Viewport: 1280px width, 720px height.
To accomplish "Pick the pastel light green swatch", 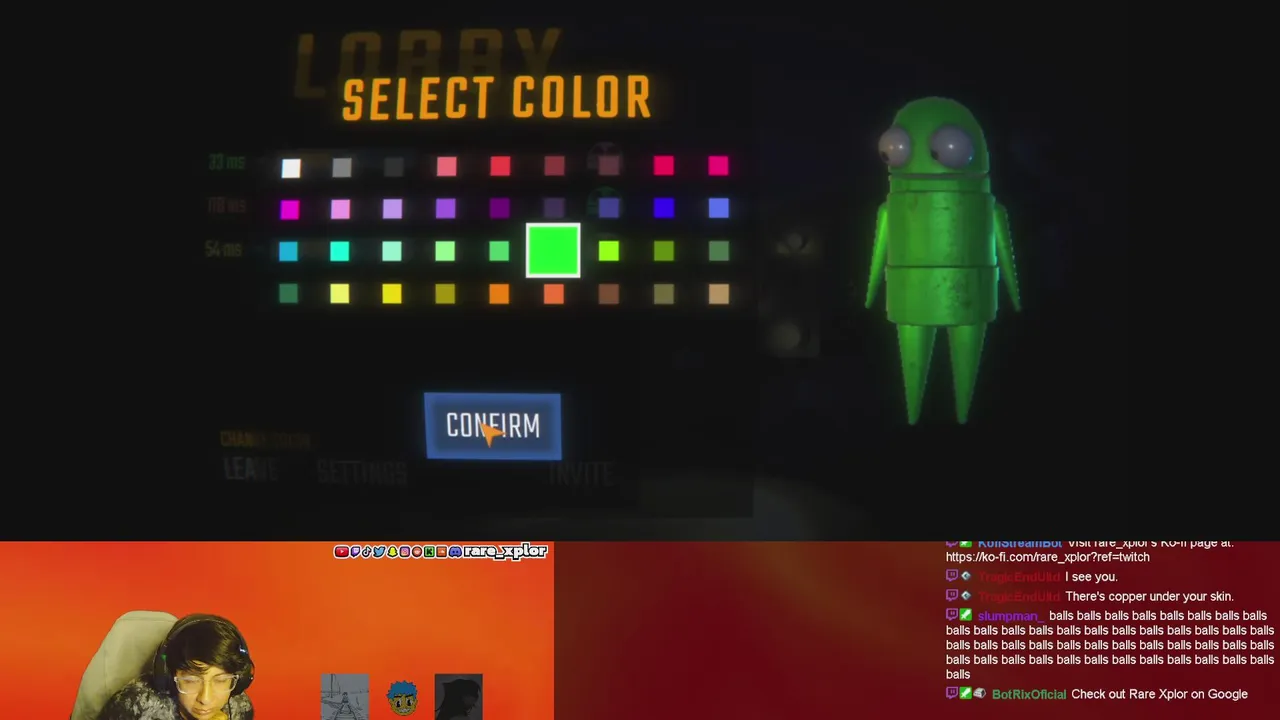I will pos(444,251).
